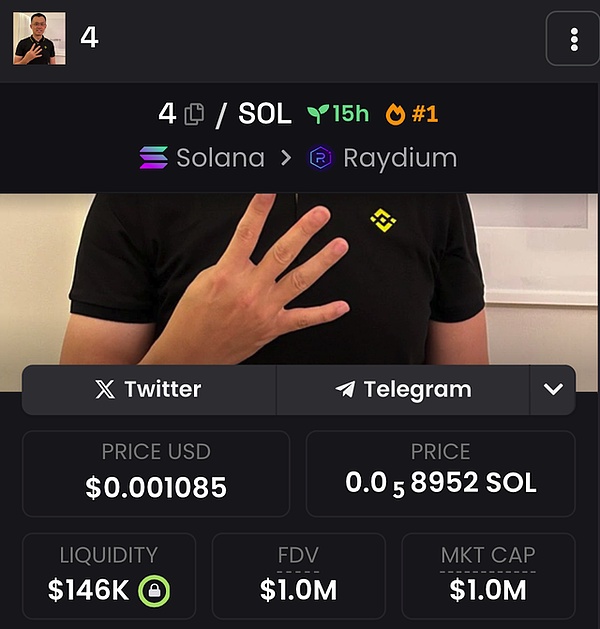Click the MKT CAP label tooltip
The width and height of the screenshot is (600, 629).
[488, 556]
